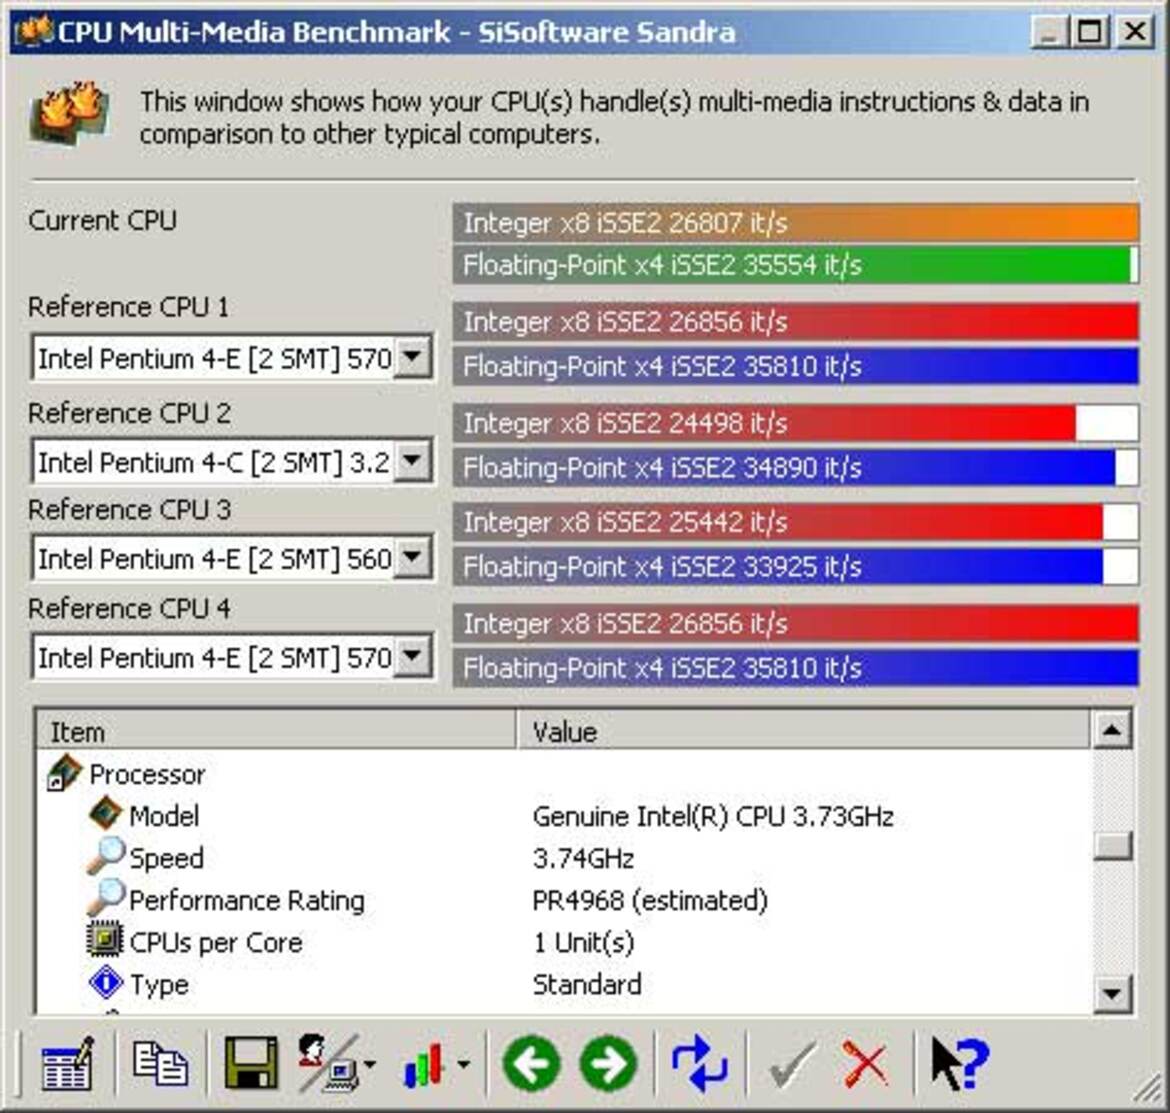Close the CPU Multi-Media Benchmark window

click(x=1135, y=32)
